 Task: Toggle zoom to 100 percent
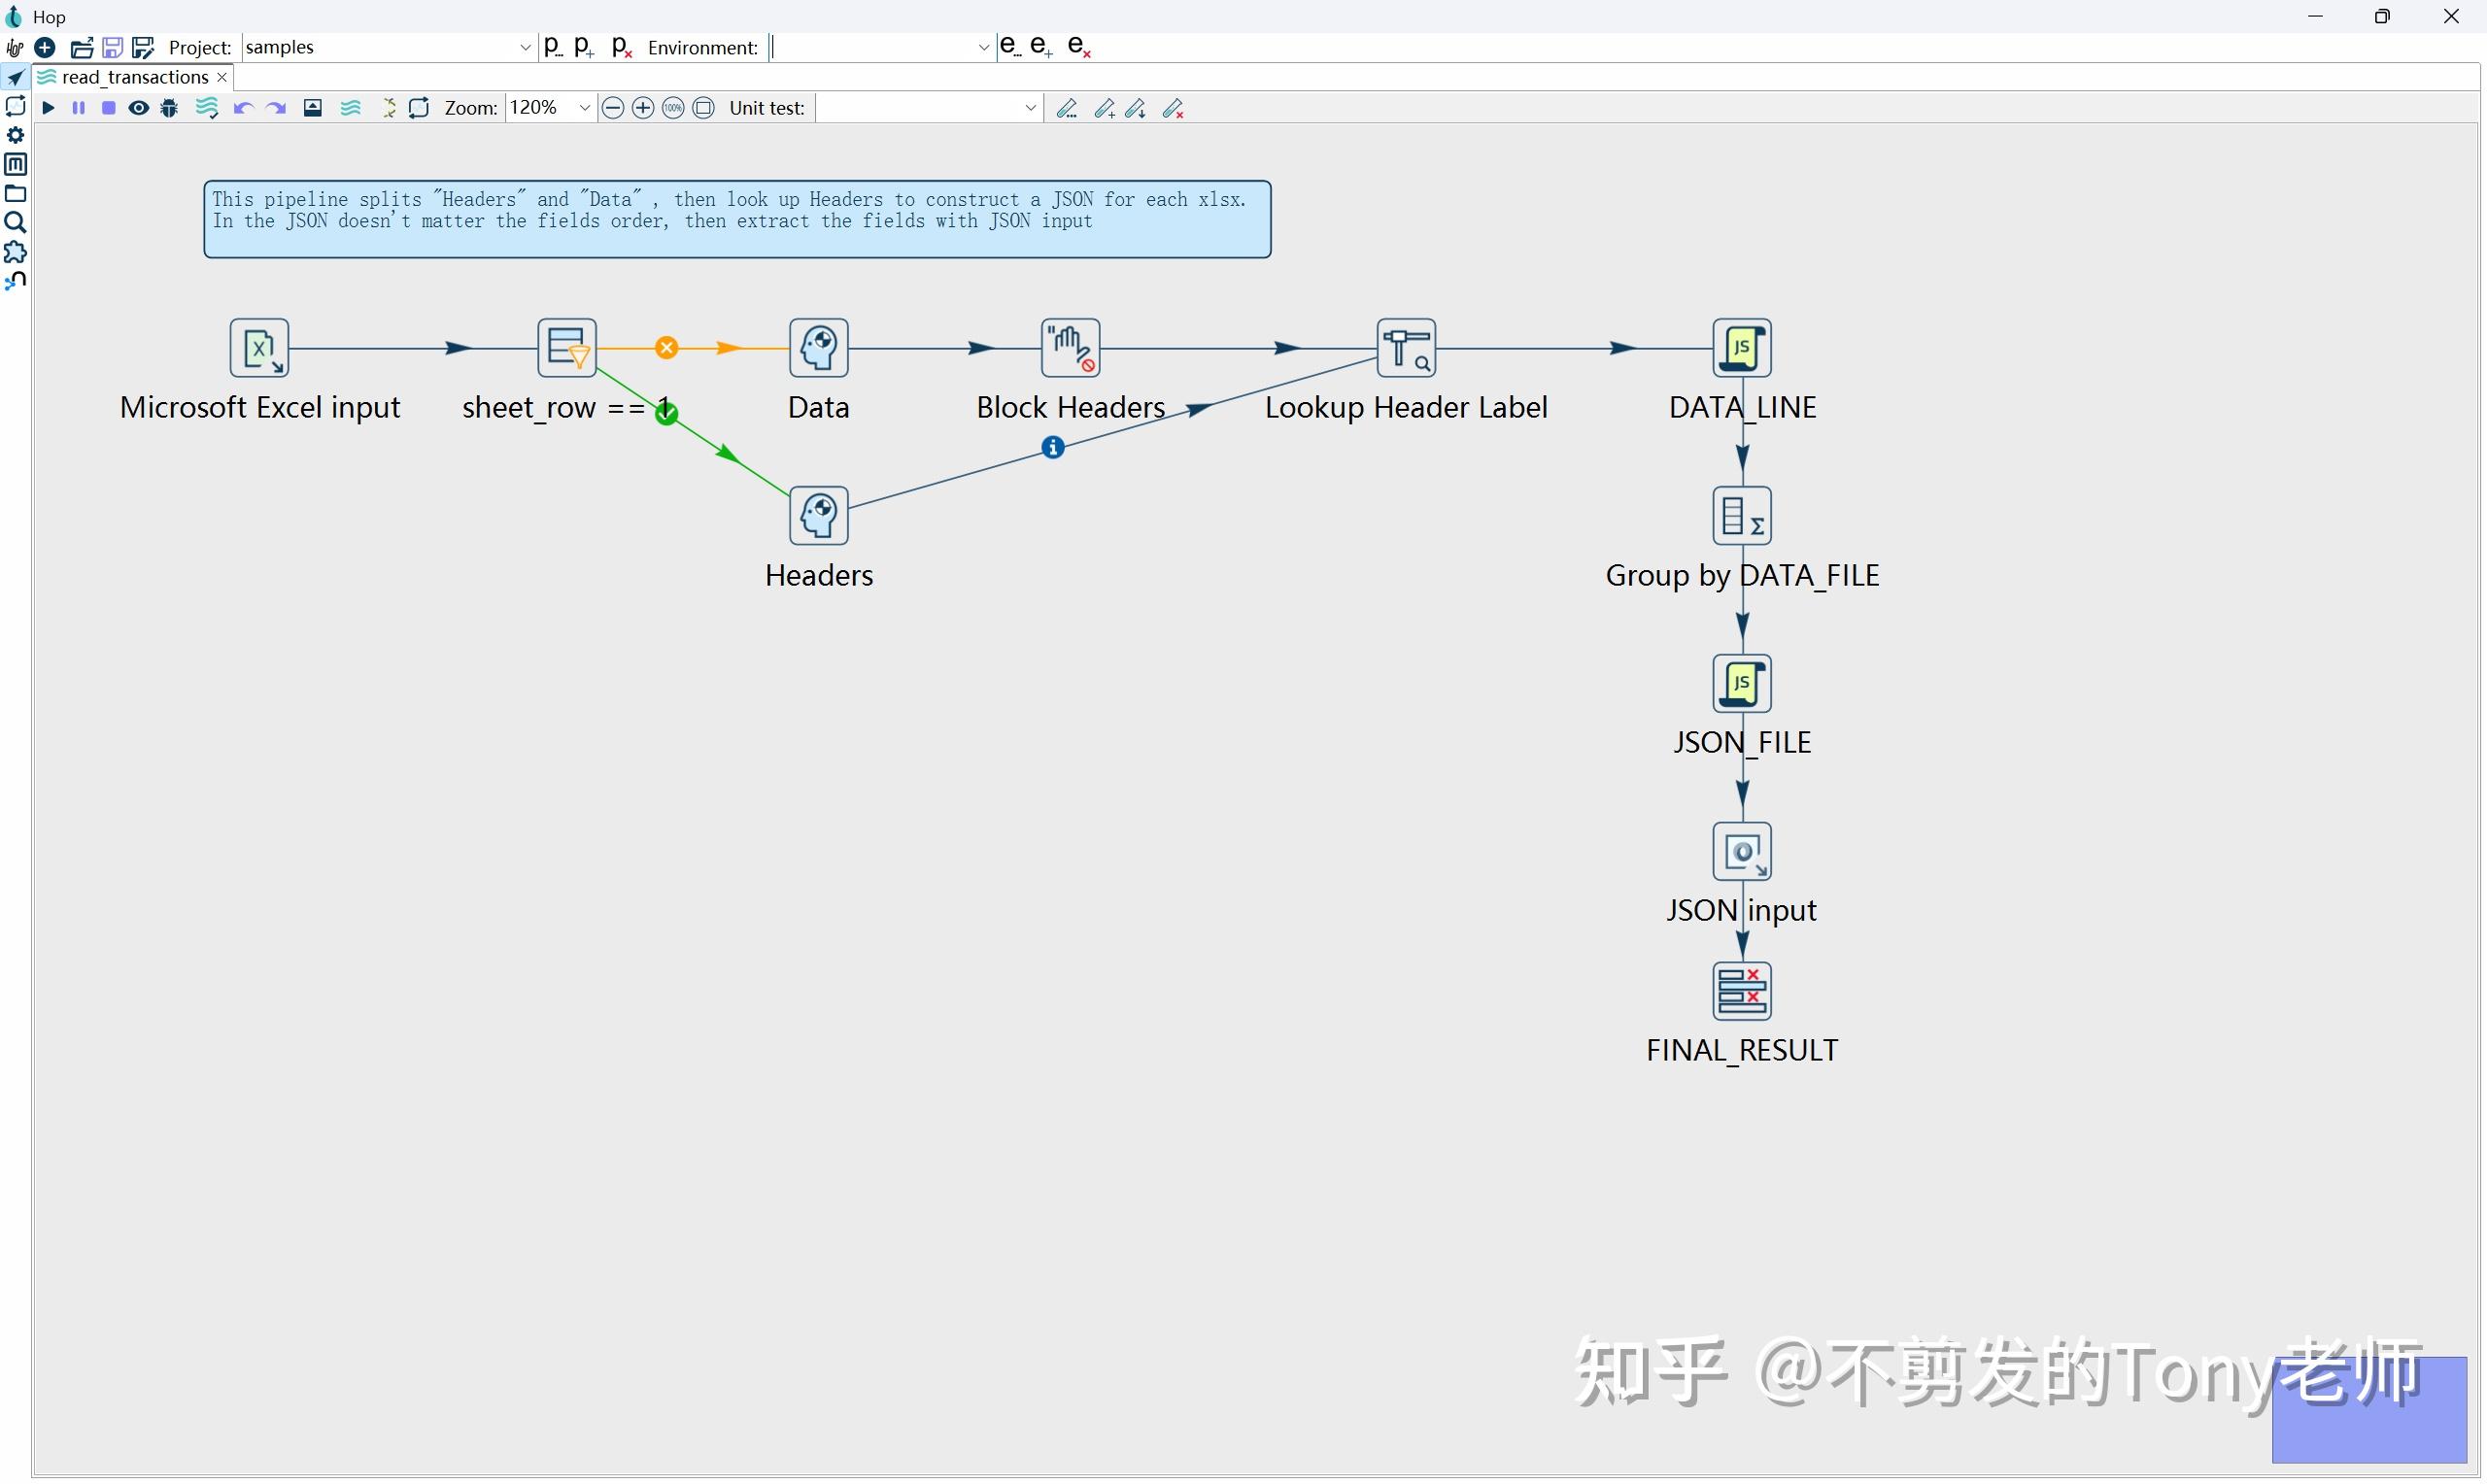tap(673, 108)
